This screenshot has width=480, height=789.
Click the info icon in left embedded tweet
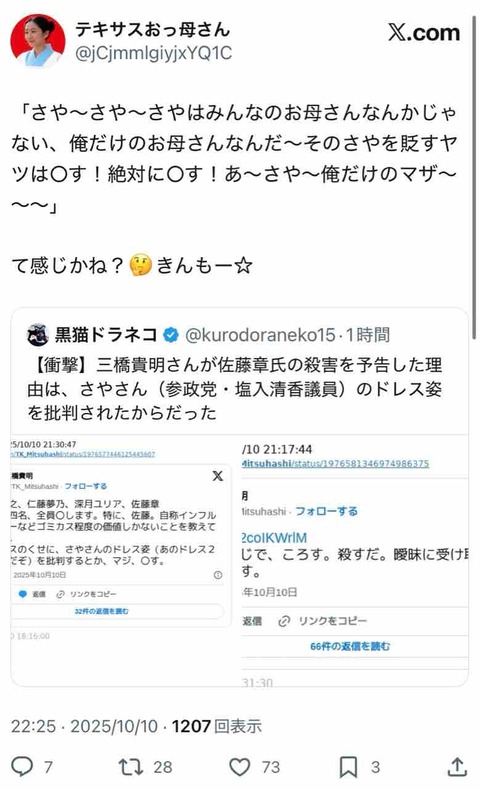[x=218, y=575]
